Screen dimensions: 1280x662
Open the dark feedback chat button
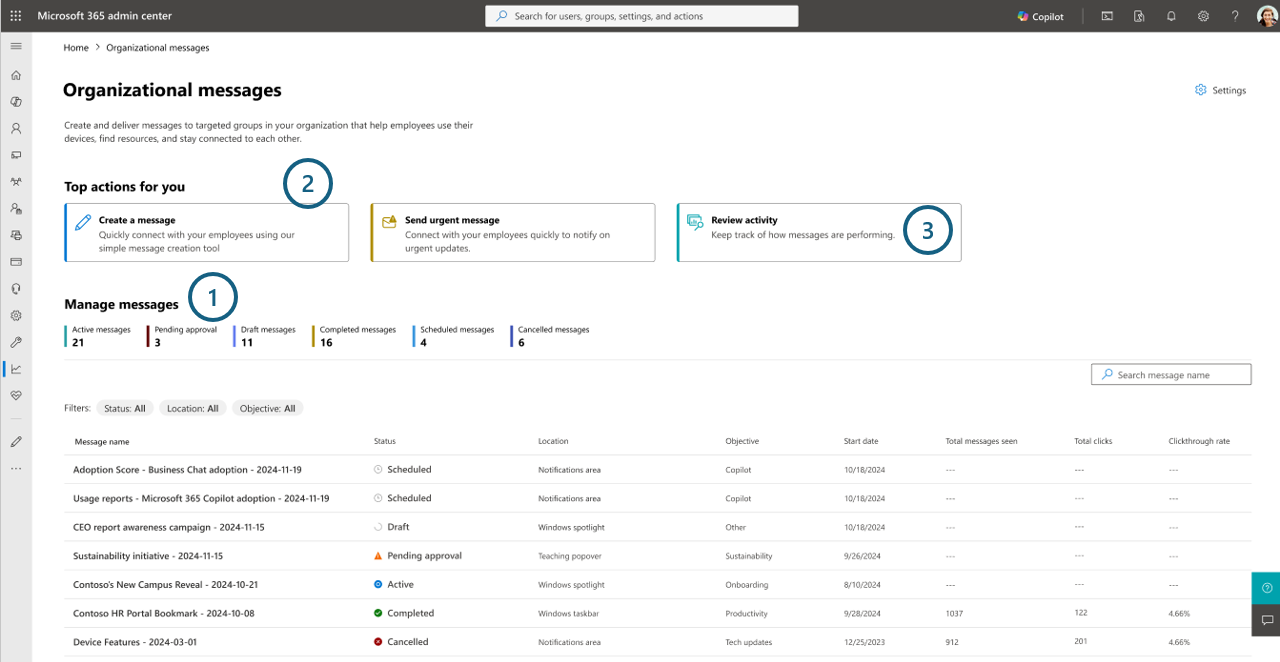coord(1266,620)
